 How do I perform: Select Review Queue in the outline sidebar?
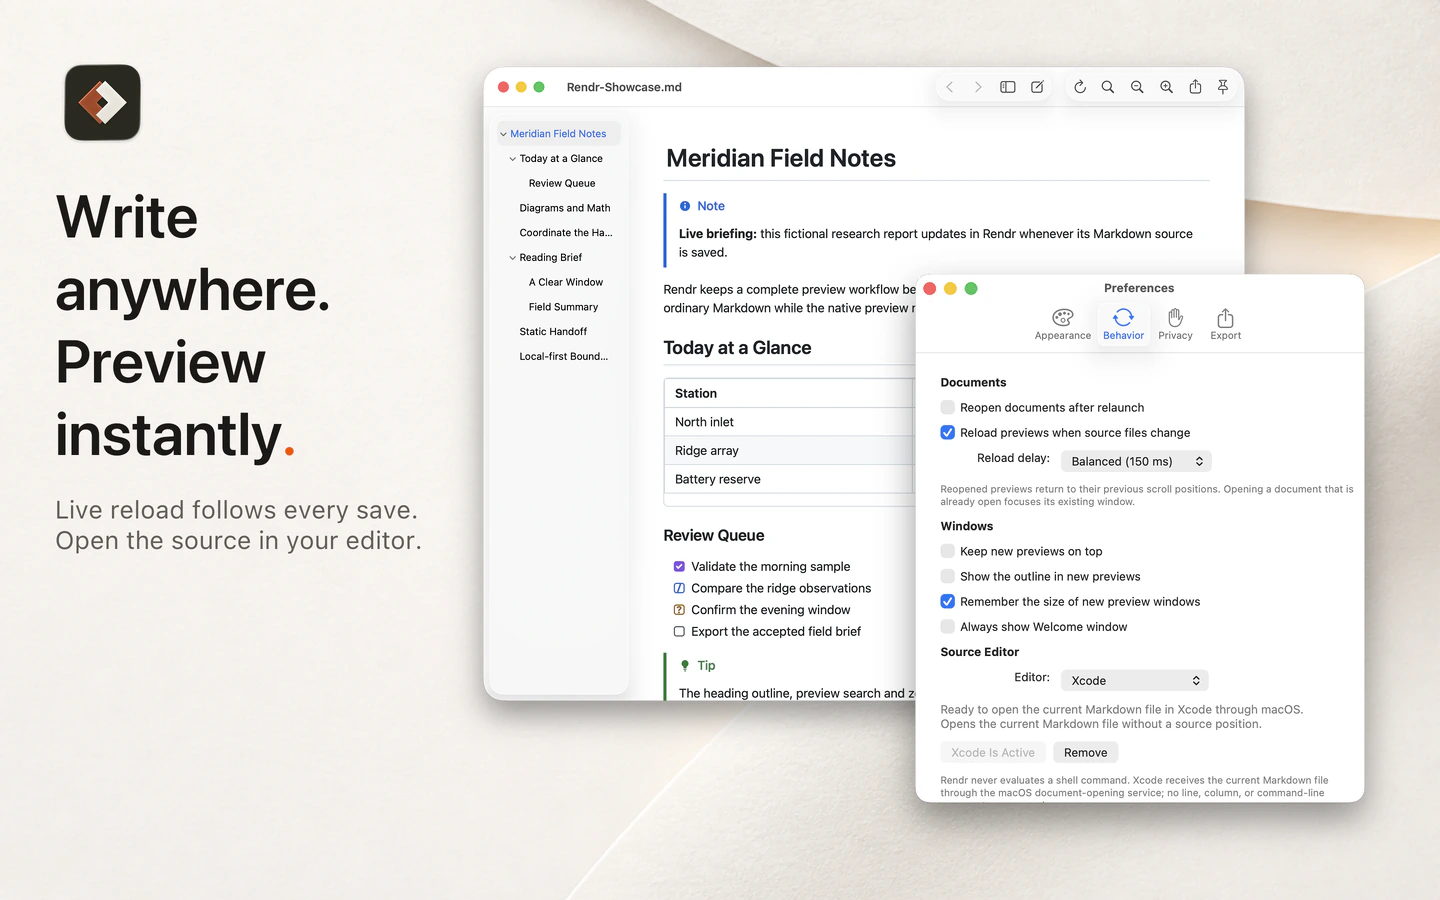(x=562, y=183)
